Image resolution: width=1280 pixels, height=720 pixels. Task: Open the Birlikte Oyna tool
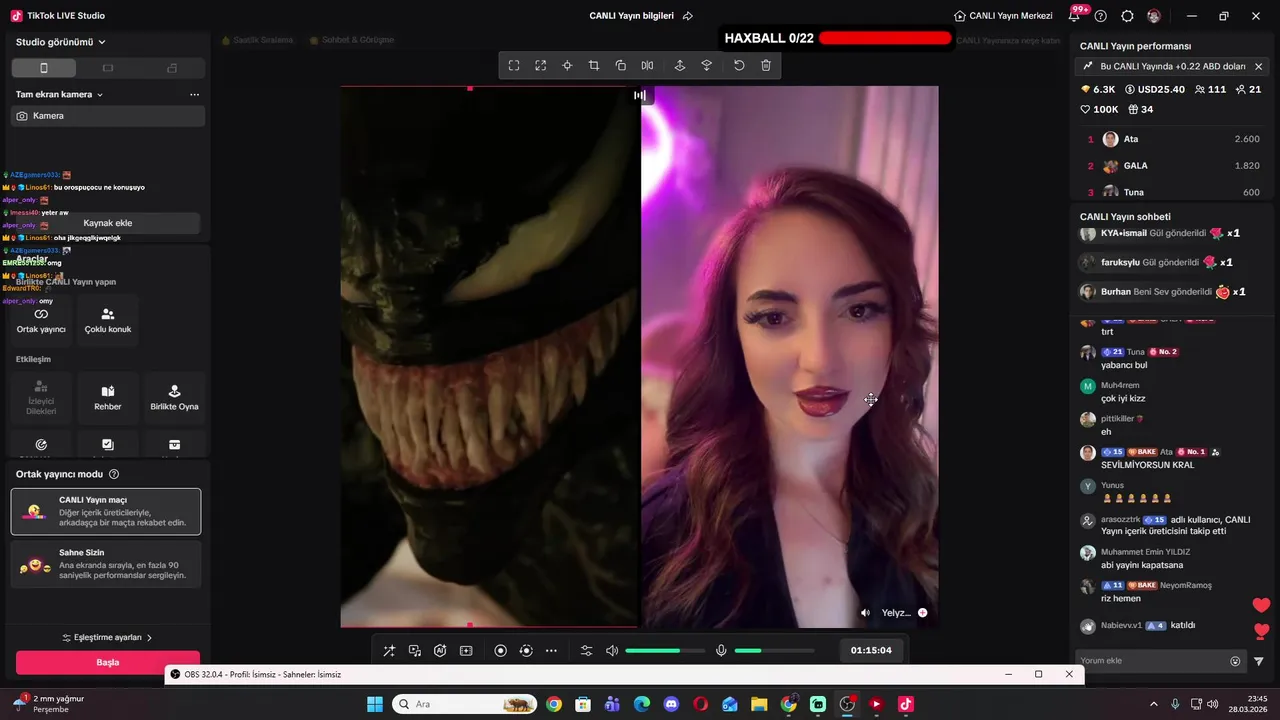tap(174, 397)
